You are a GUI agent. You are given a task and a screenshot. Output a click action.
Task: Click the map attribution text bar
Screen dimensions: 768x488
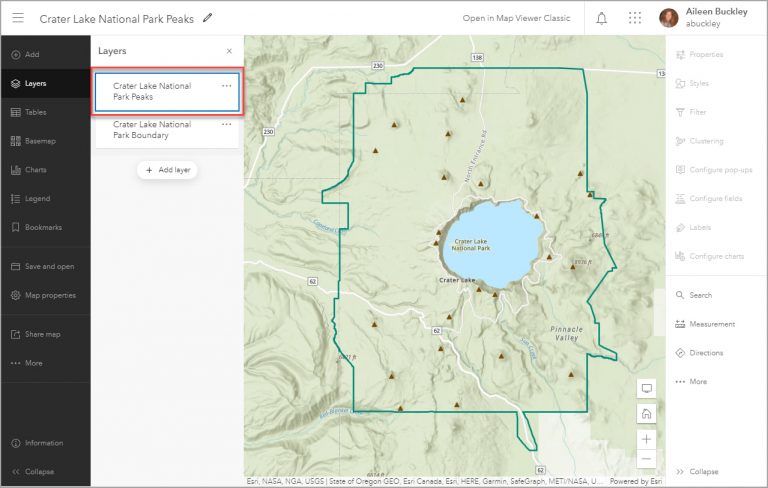point(424,482)
